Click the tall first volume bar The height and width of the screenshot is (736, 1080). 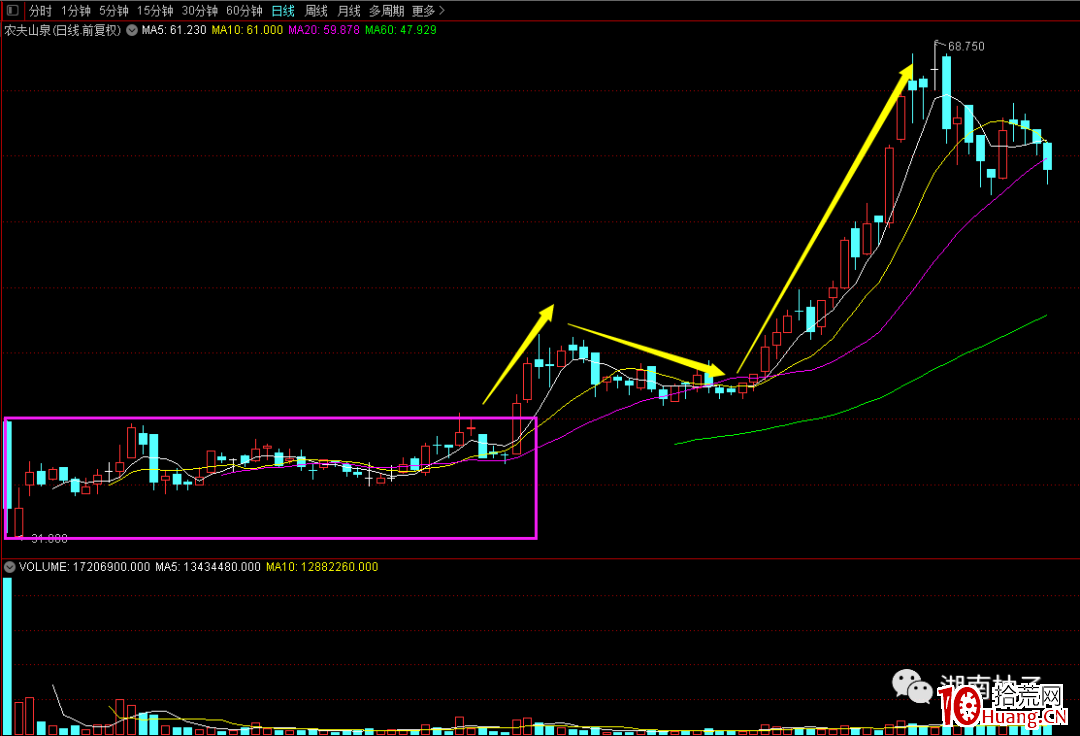[8, 656]
